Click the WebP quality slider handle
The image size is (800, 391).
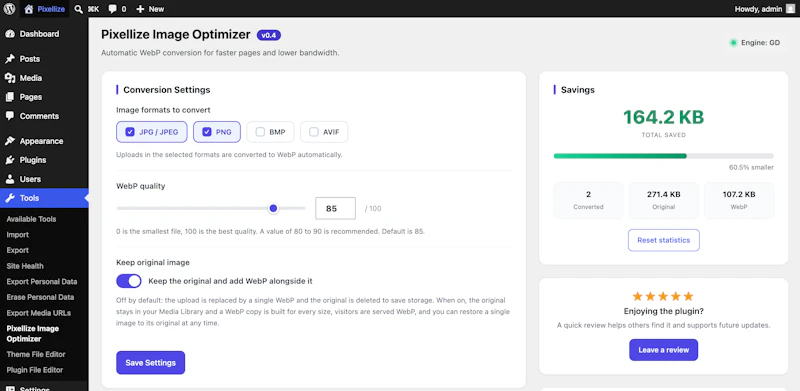point(273,208)
